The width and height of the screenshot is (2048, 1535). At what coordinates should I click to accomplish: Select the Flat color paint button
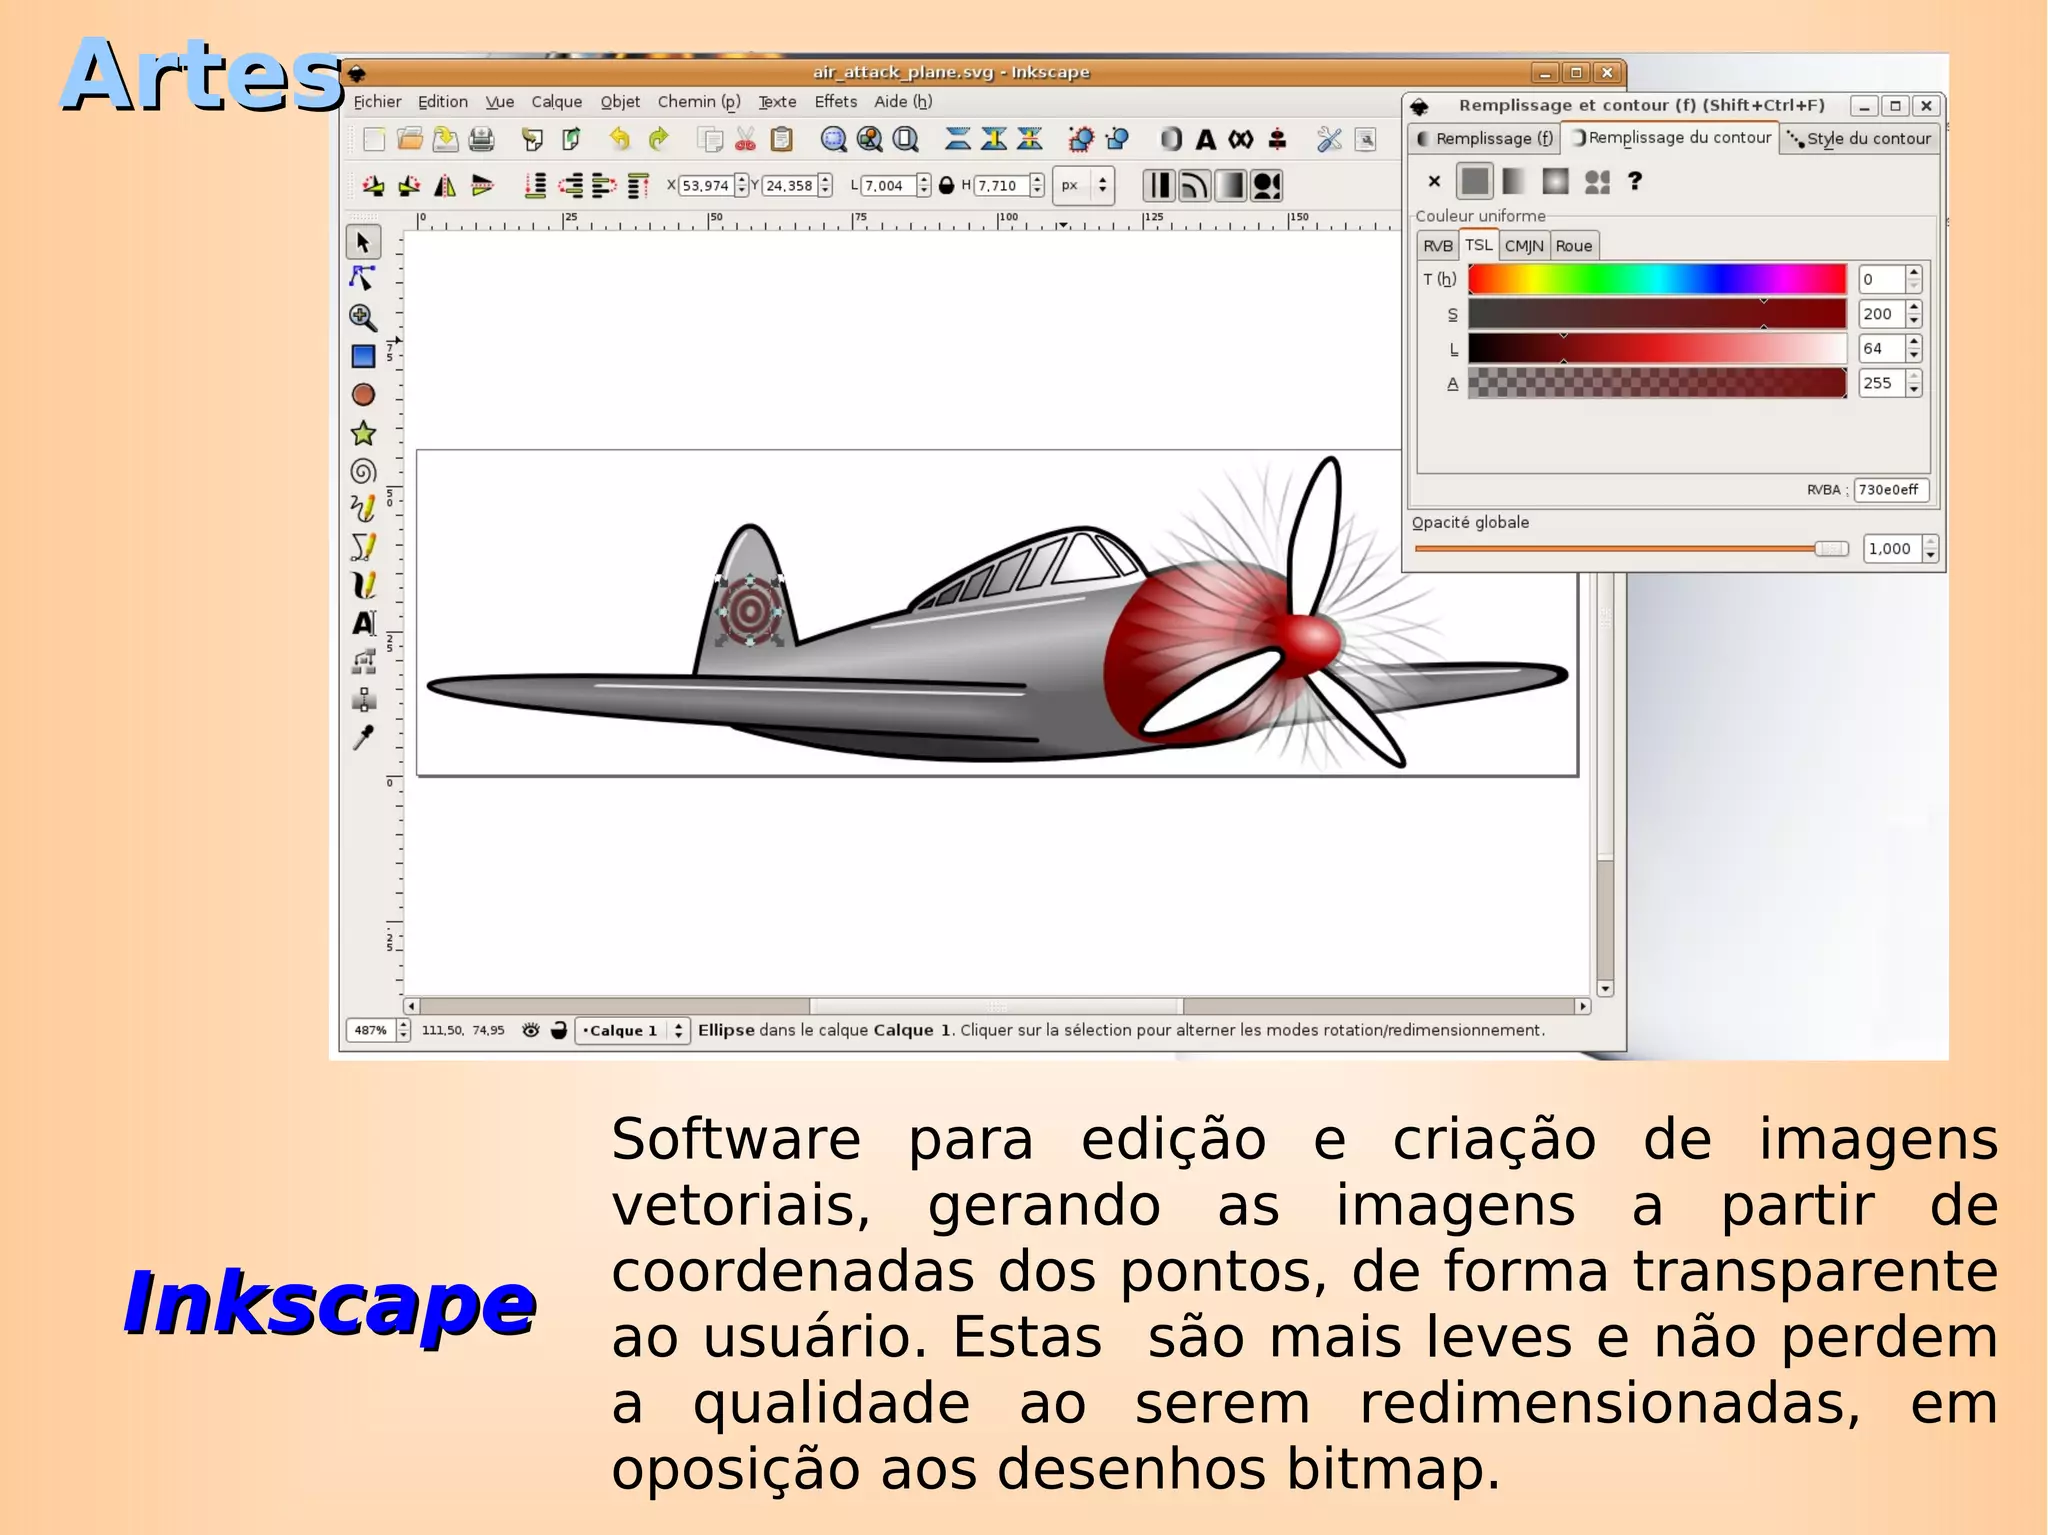pos(1475,181)
